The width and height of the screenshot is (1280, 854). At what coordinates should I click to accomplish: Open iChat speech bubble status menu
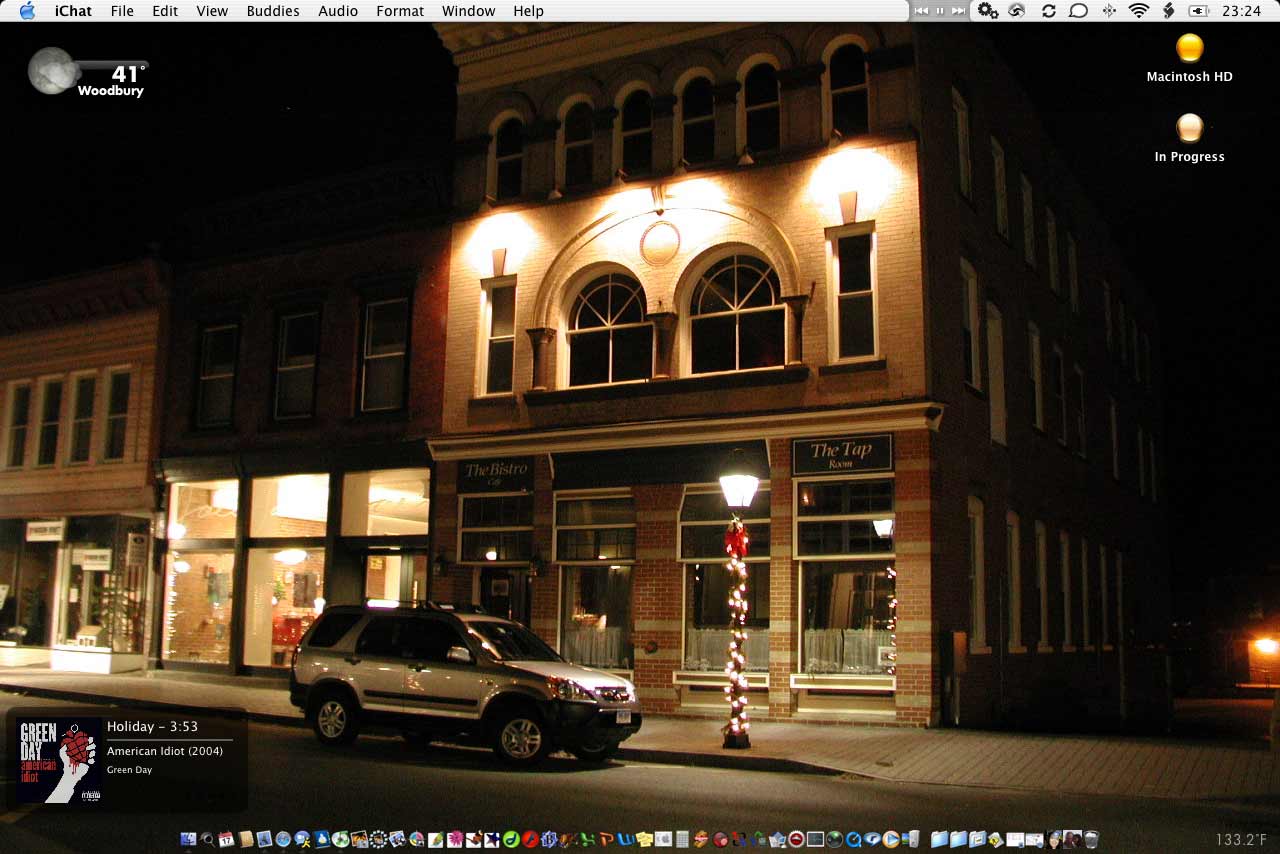[1078, 11]
